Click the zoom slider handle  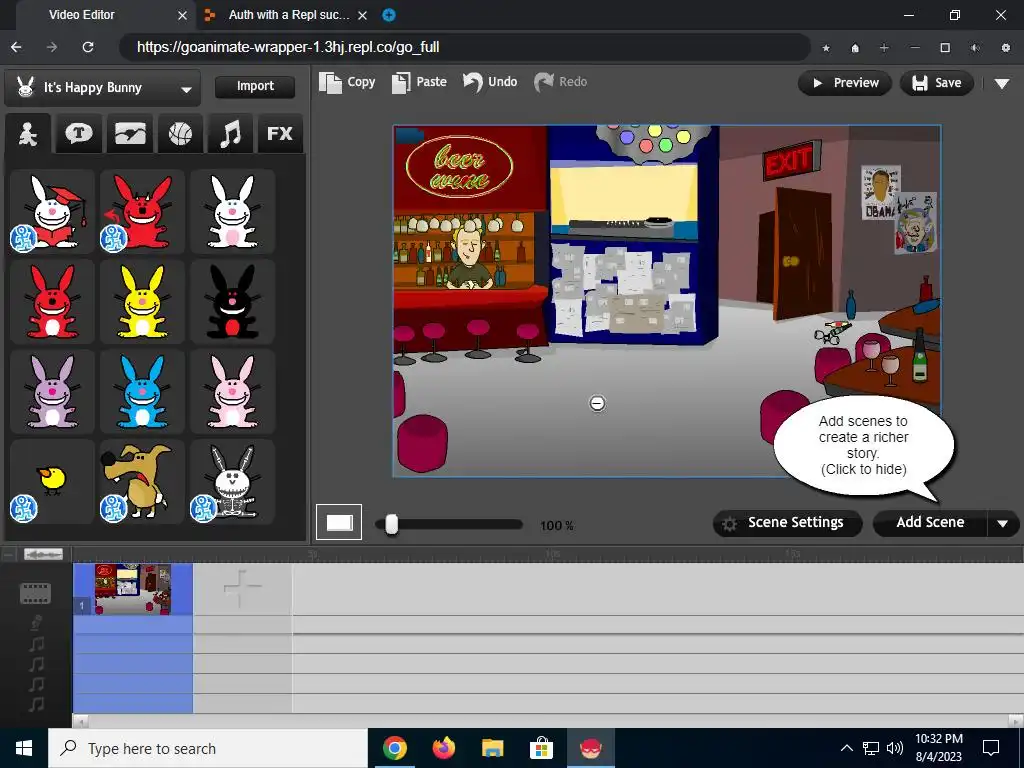pyautogui.click(x=391, y=524)
